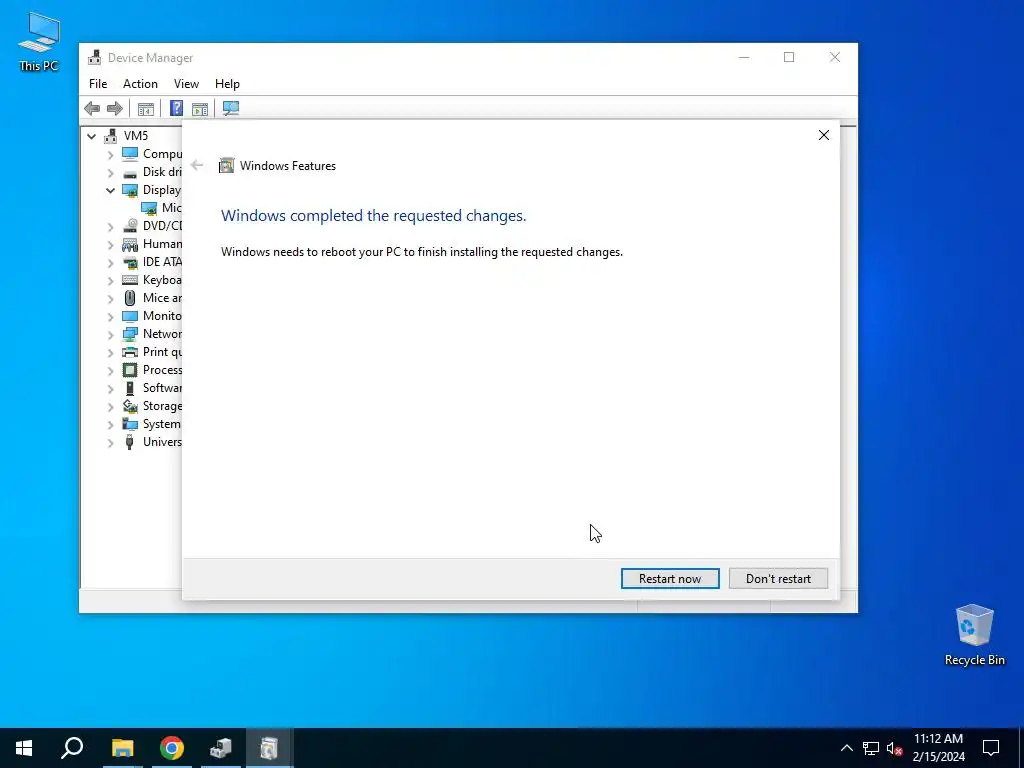Screen dimensions: 1024x768
Task: Click Scan for hardware changes icon
Action: [231, 108]
